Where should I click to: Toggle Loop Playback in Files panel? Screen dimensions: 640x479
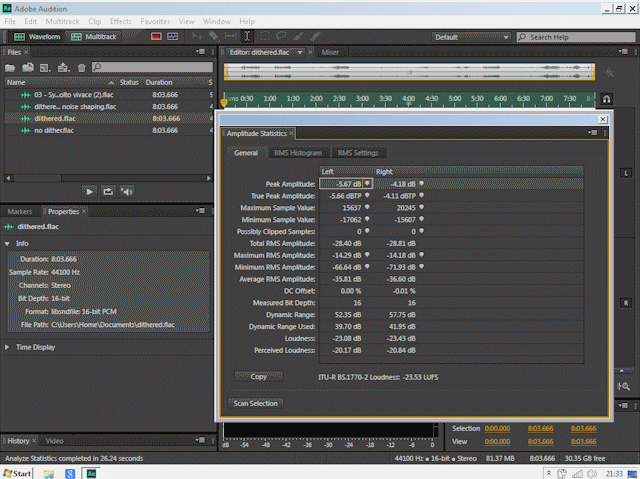pyautogui.click(x=108, y=191)
